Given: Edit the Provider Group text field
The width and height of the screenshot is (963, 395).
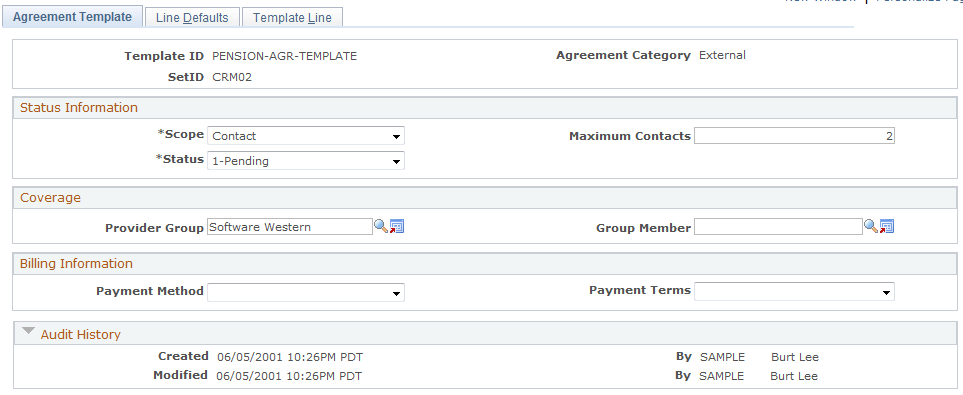Looking at the screenshot, I should click(290, 227).
